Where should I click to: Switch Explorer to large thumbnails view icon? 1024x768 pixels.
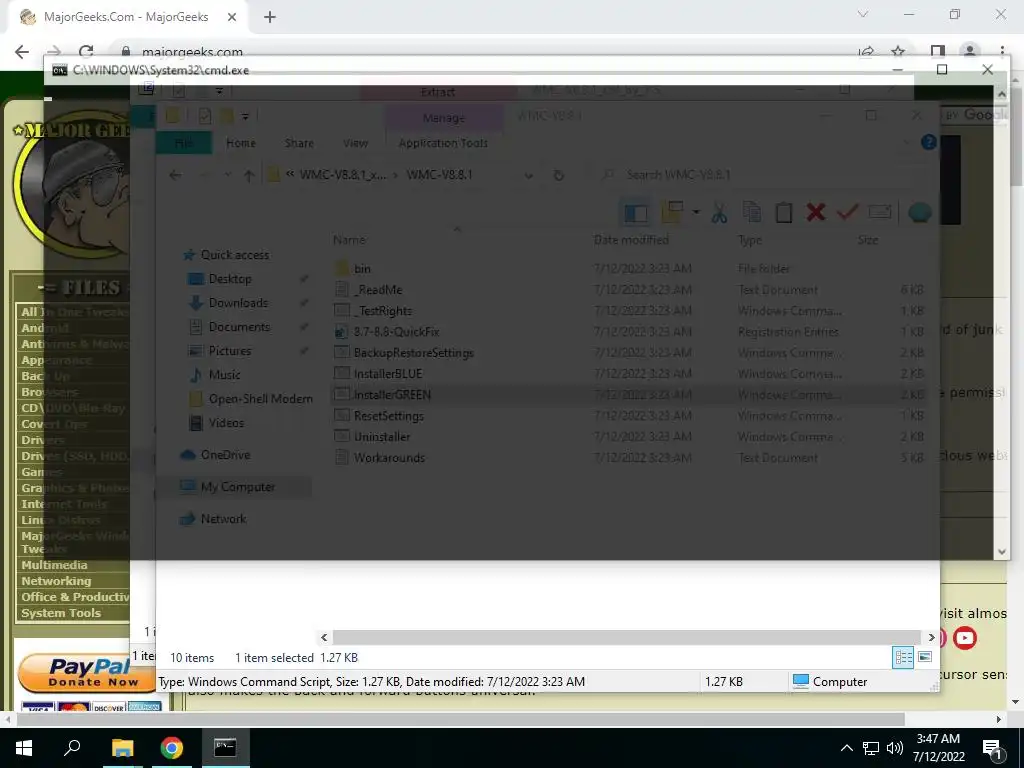[925, 657]
